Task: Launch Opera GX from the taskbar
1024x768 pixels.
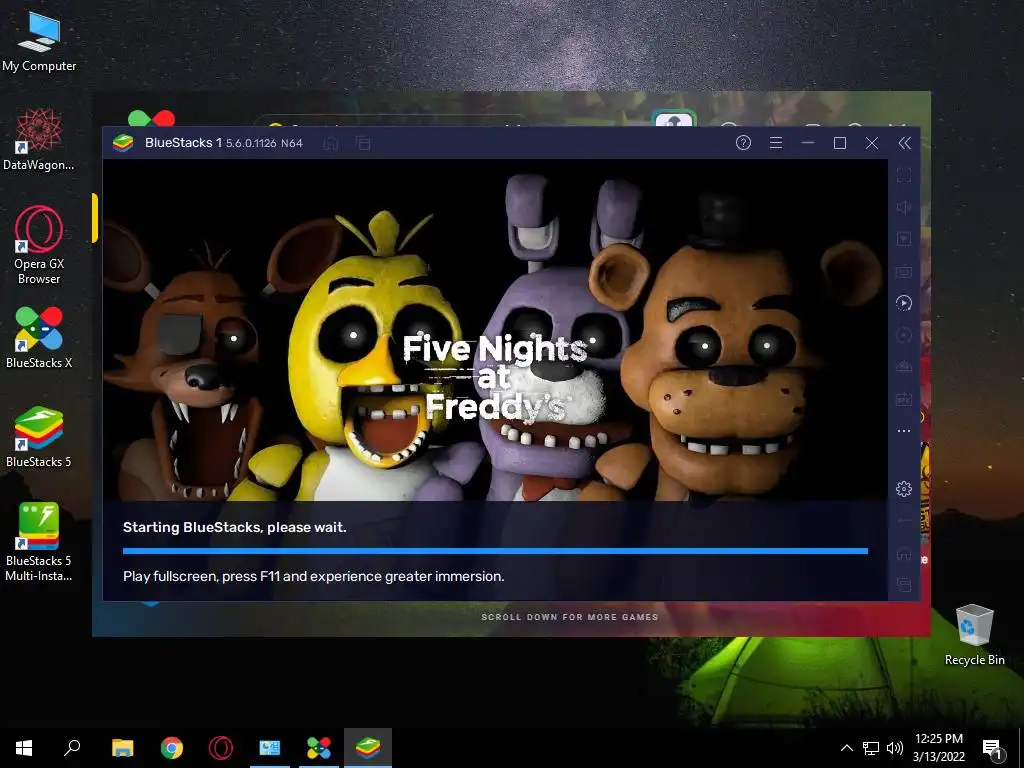Action: coord(221,748)
